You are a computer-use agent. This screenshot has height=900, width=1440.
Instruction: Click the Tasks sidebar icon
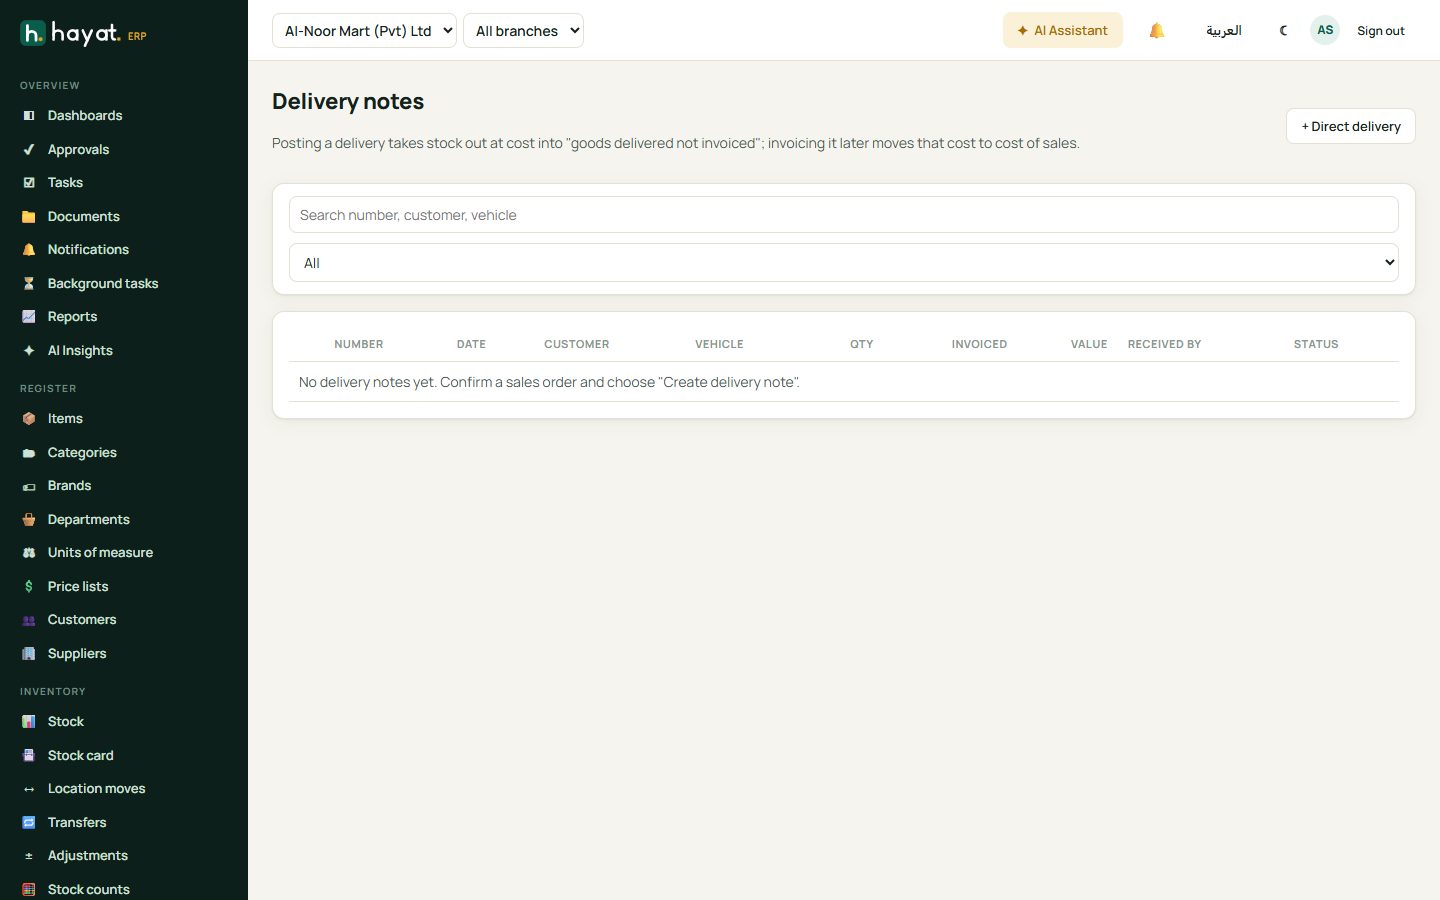point(29,183)
